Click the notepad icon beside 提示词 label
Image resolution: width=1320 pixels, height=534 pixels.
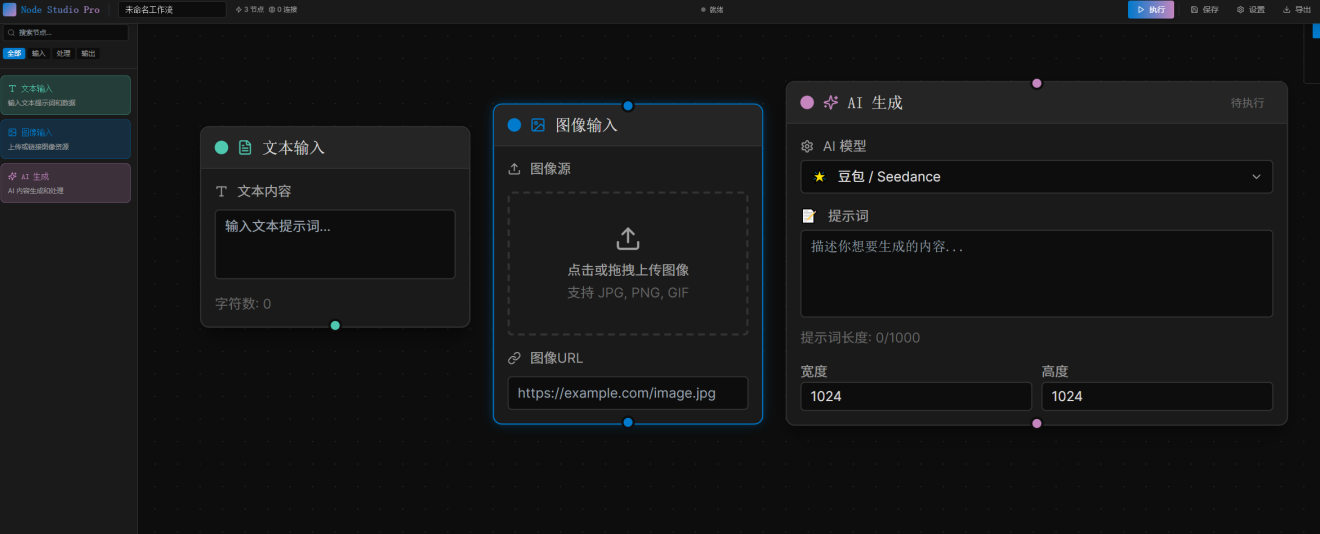tap(809, 216)
